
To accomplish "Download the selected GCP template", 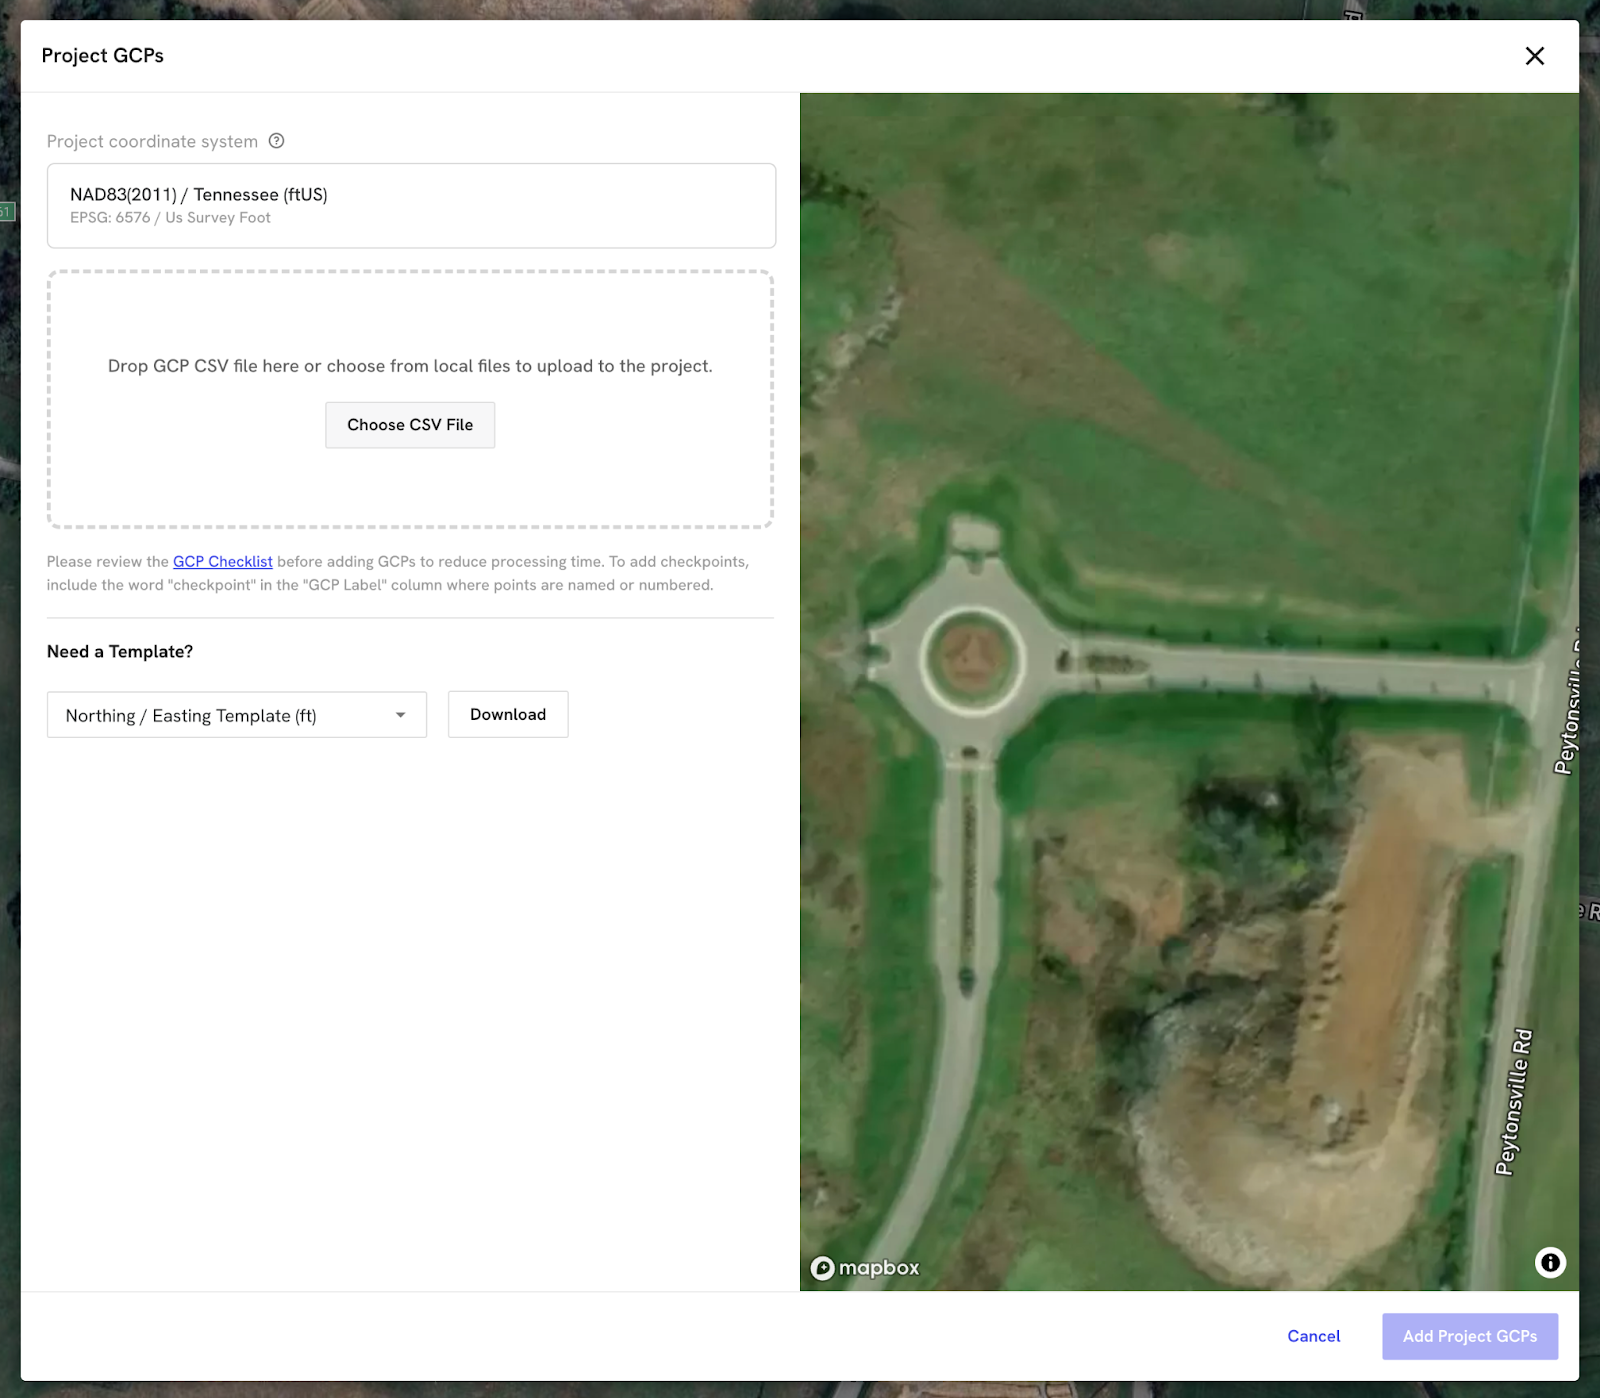I will [x=507, y=714].
